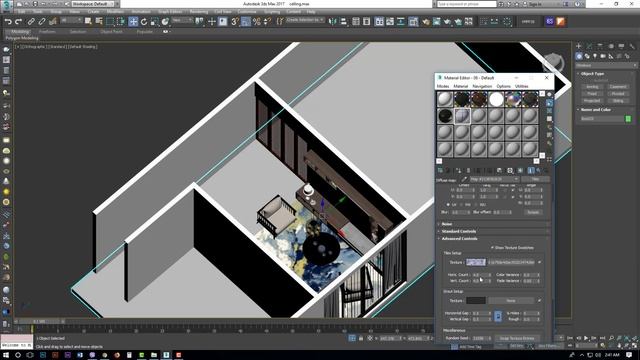Select the white material sample slot
This screenshot has width=640, height=360.
click(496, 99)
